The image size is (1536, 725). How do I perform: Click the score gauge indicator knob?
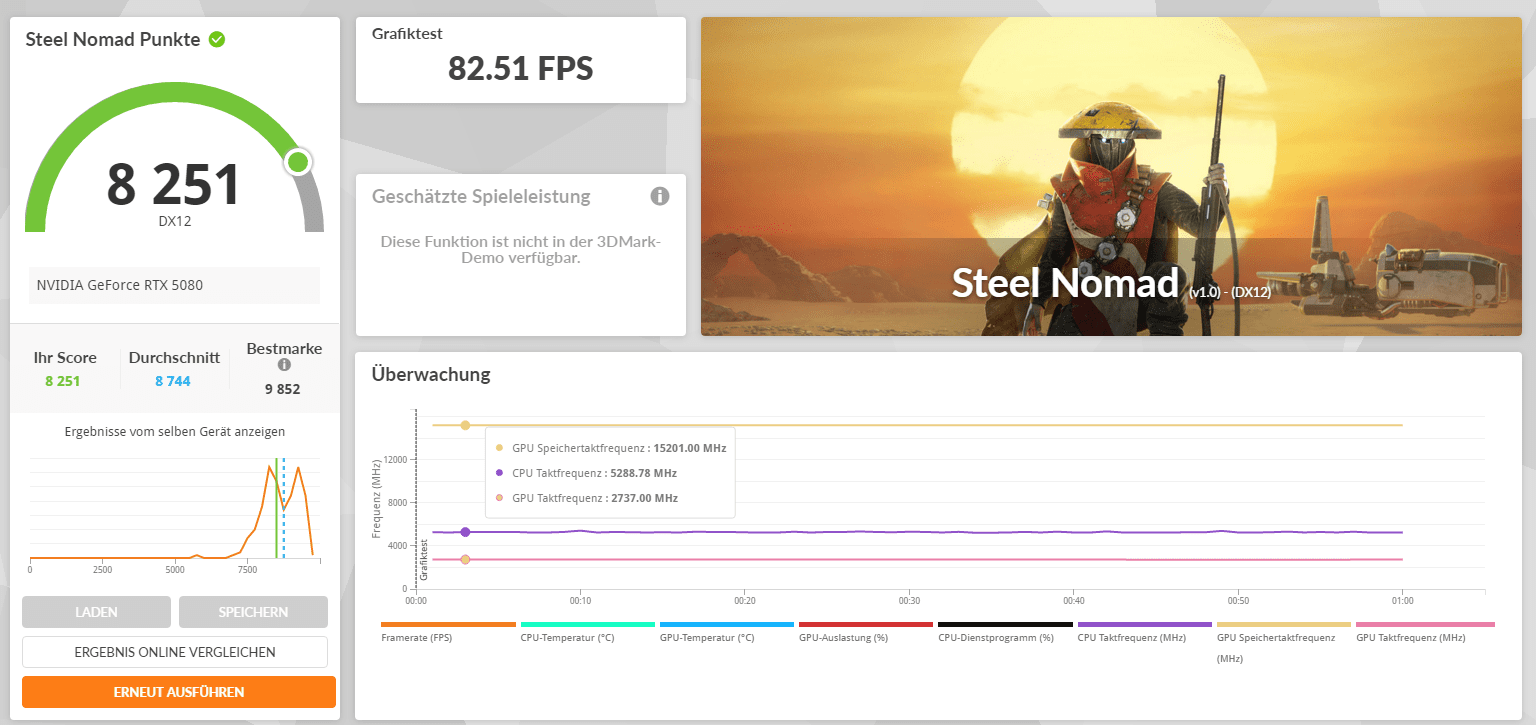tap(297, 162)
